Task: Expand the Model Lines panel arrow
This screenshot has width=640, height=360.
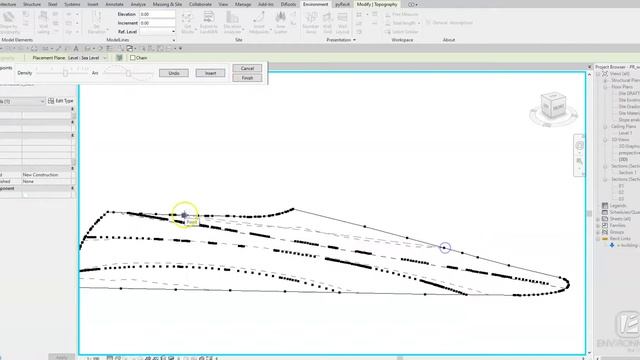Action: (x=174, y=40)
